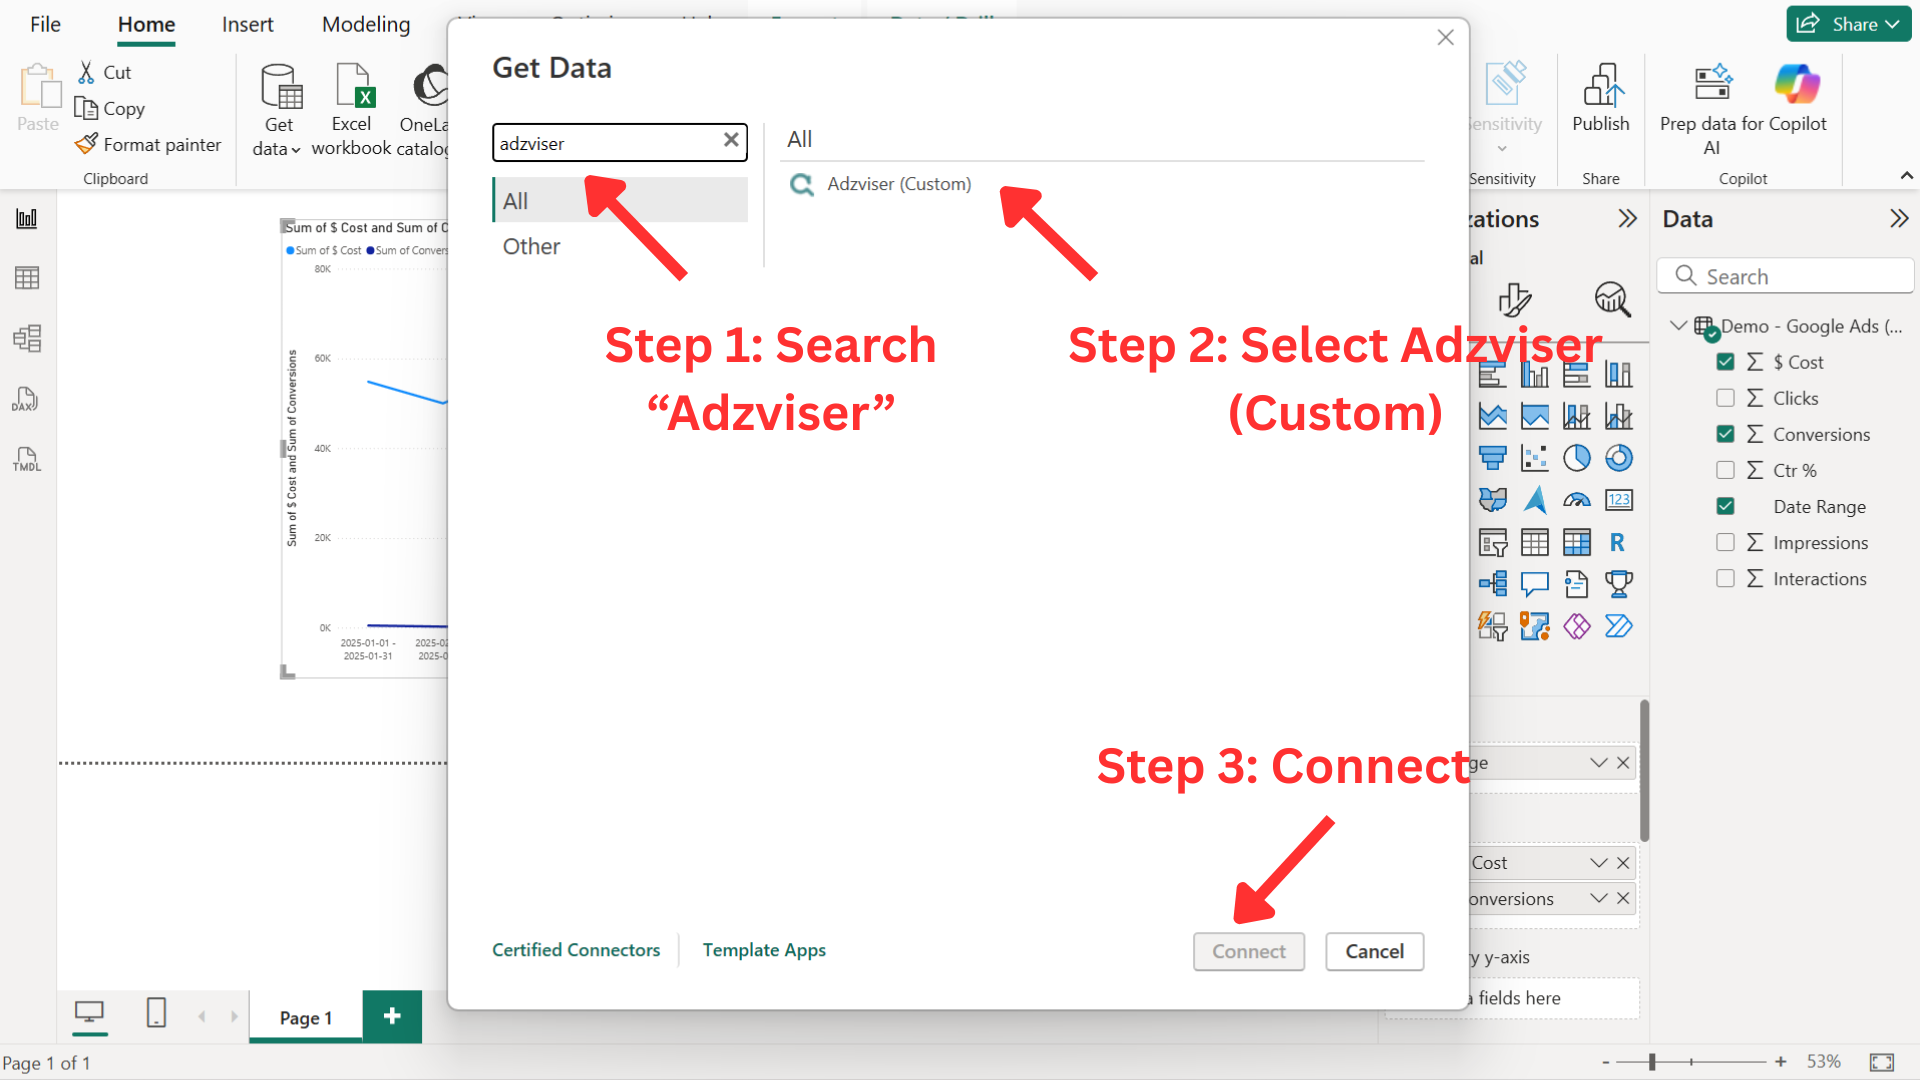
Task: Switch to the Table view in the left sidebar
Action: tap(27, 278)
